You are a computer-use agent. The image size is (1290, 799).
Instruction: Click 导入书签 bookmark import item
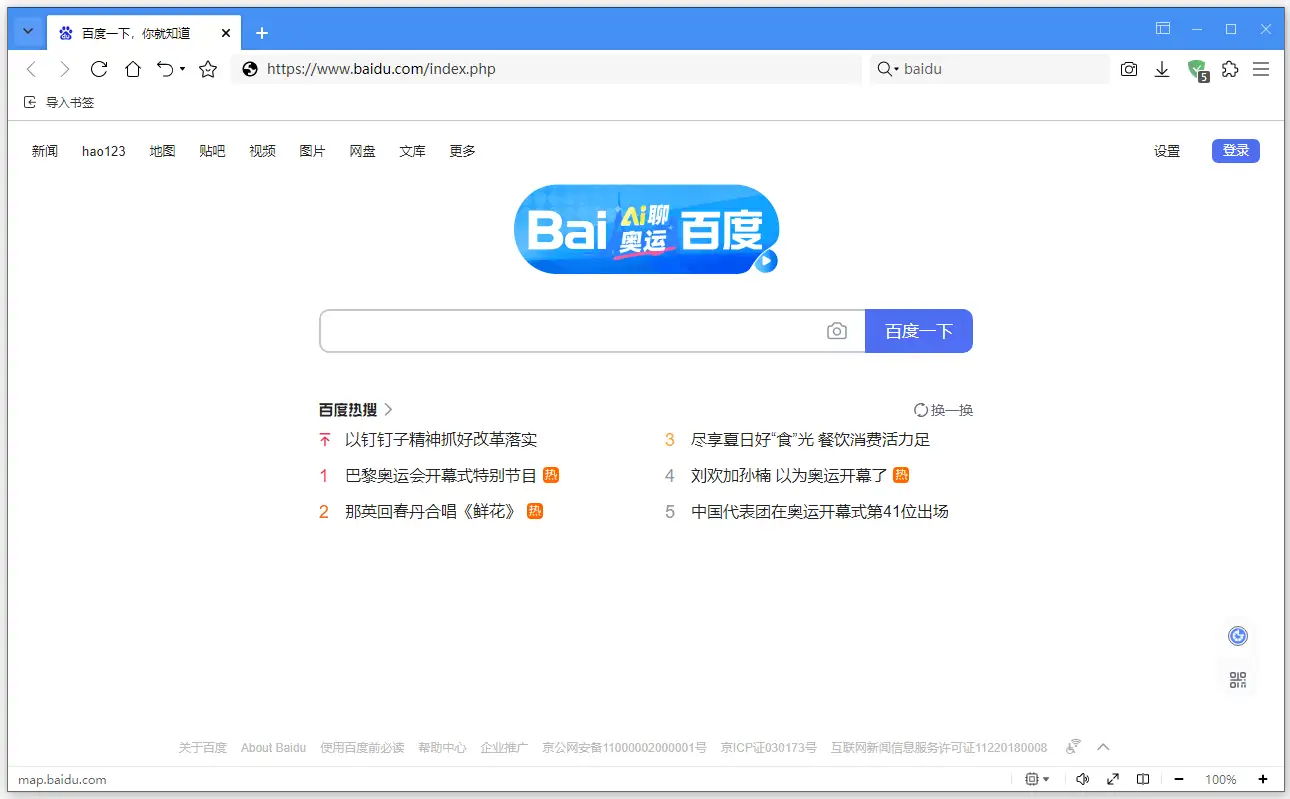[x=59, y=102]
